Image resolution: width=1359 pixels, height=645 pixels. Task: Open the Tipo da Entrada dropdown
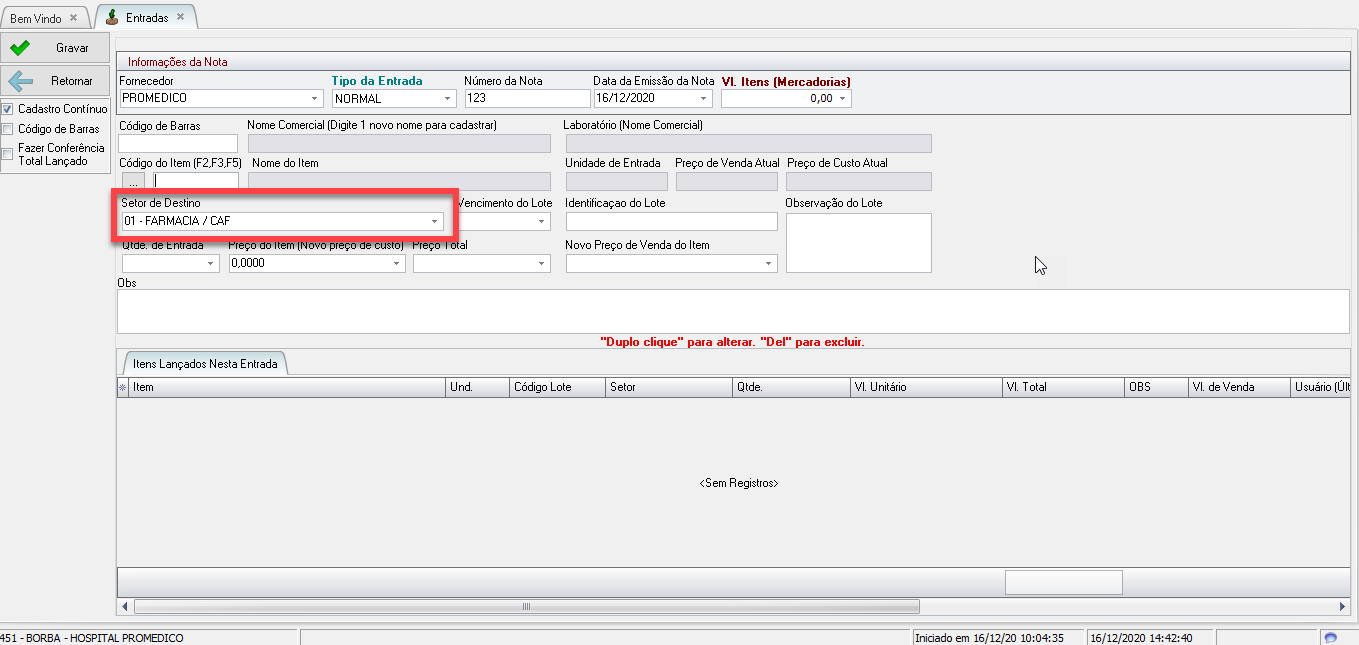447,98
